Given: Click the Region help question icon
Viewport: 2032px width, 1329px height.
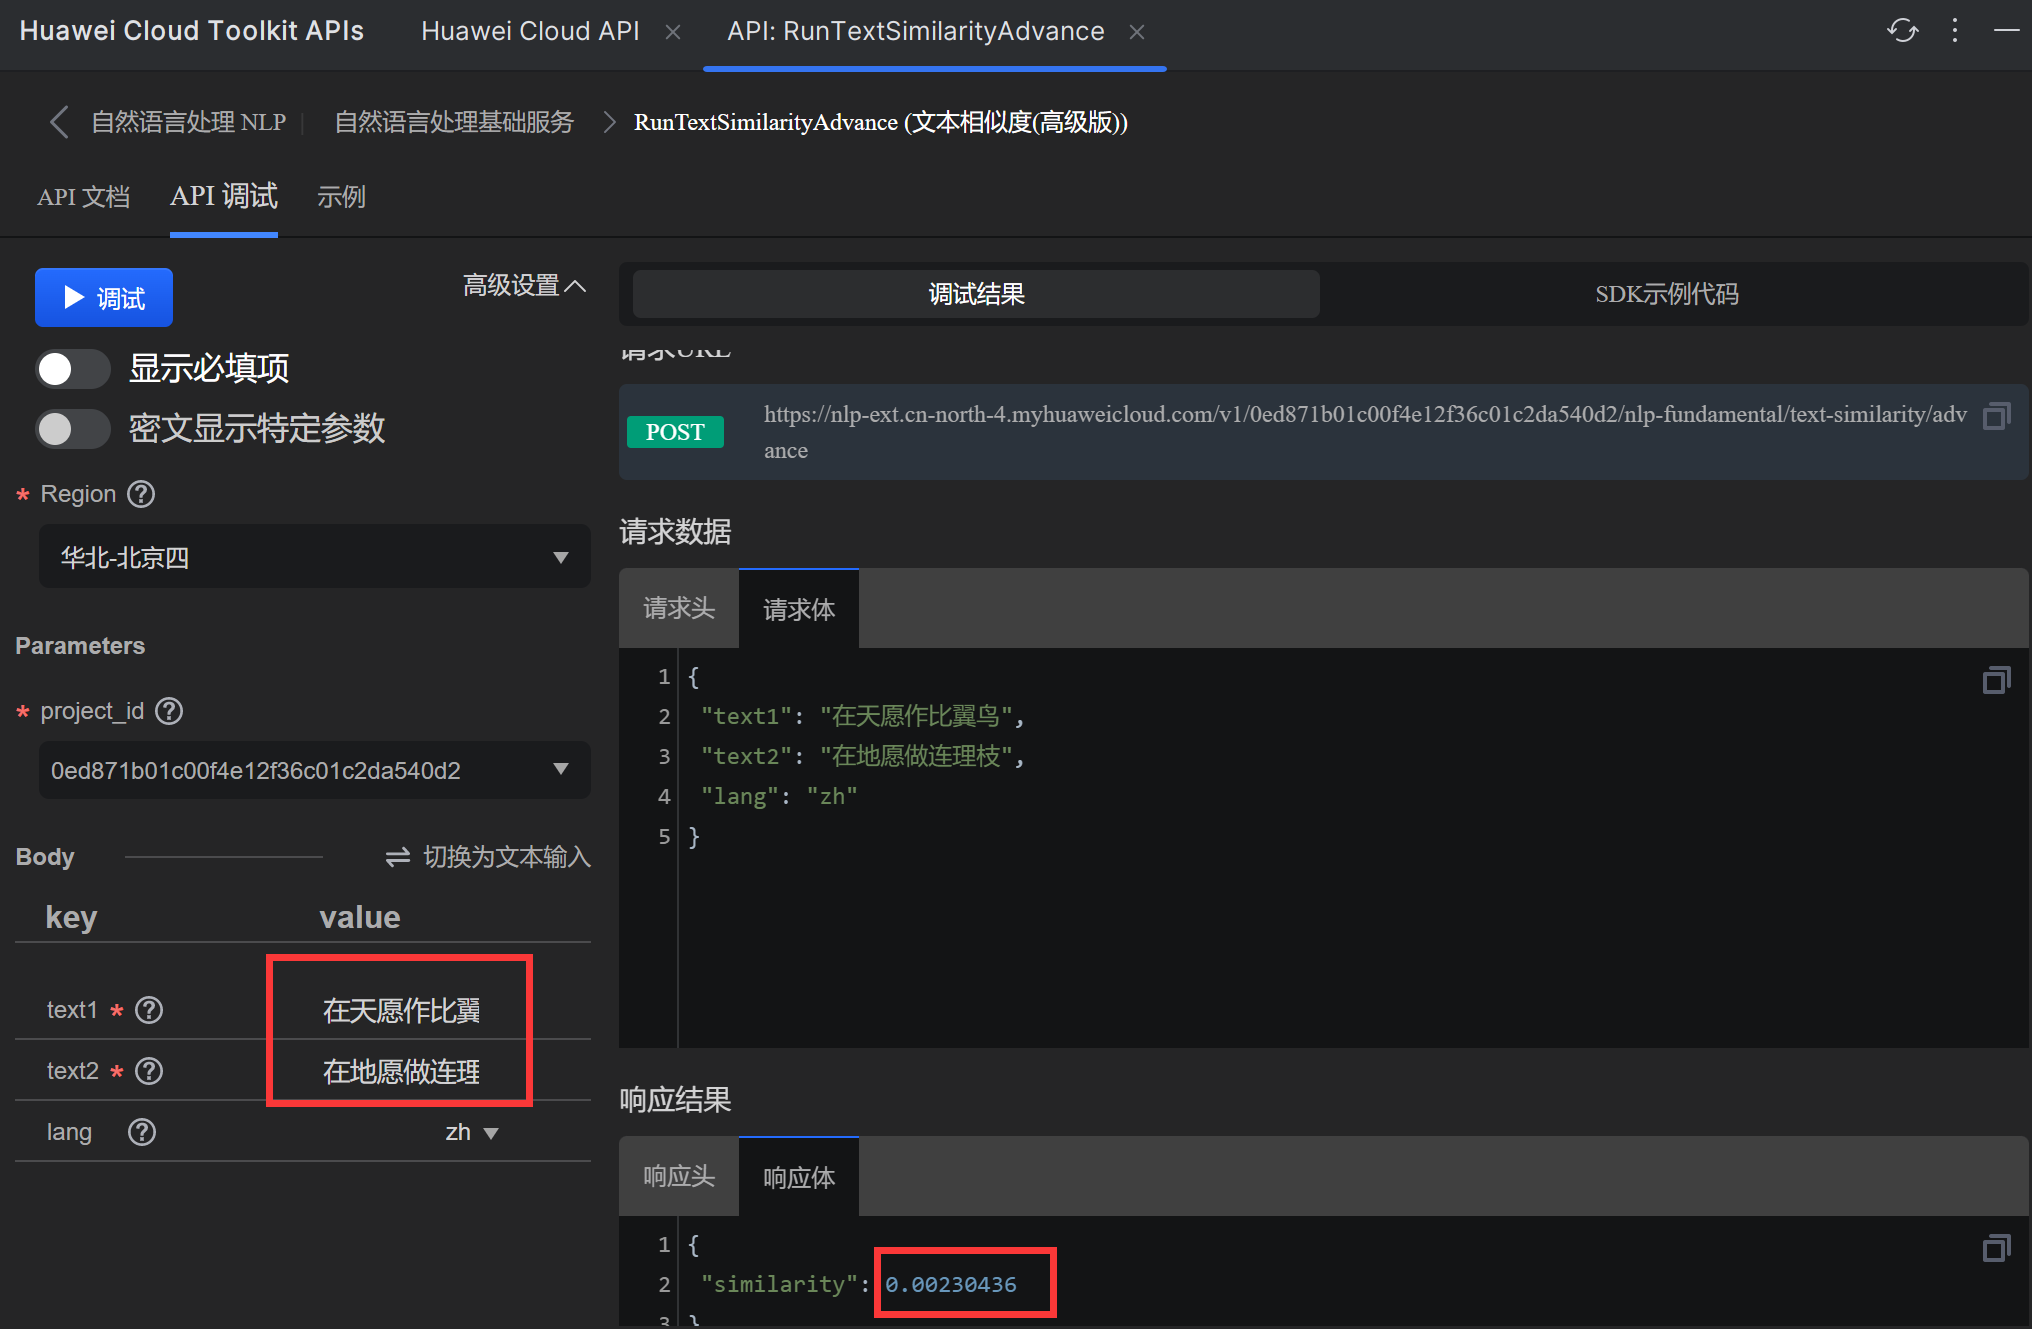Looking at the screenshot, I should click(141, 494).
